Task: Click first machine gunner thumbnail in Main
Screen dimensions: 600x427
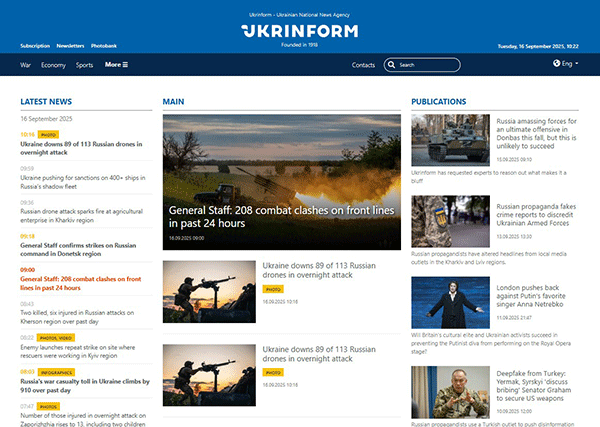Action: [x=209, y=292]
